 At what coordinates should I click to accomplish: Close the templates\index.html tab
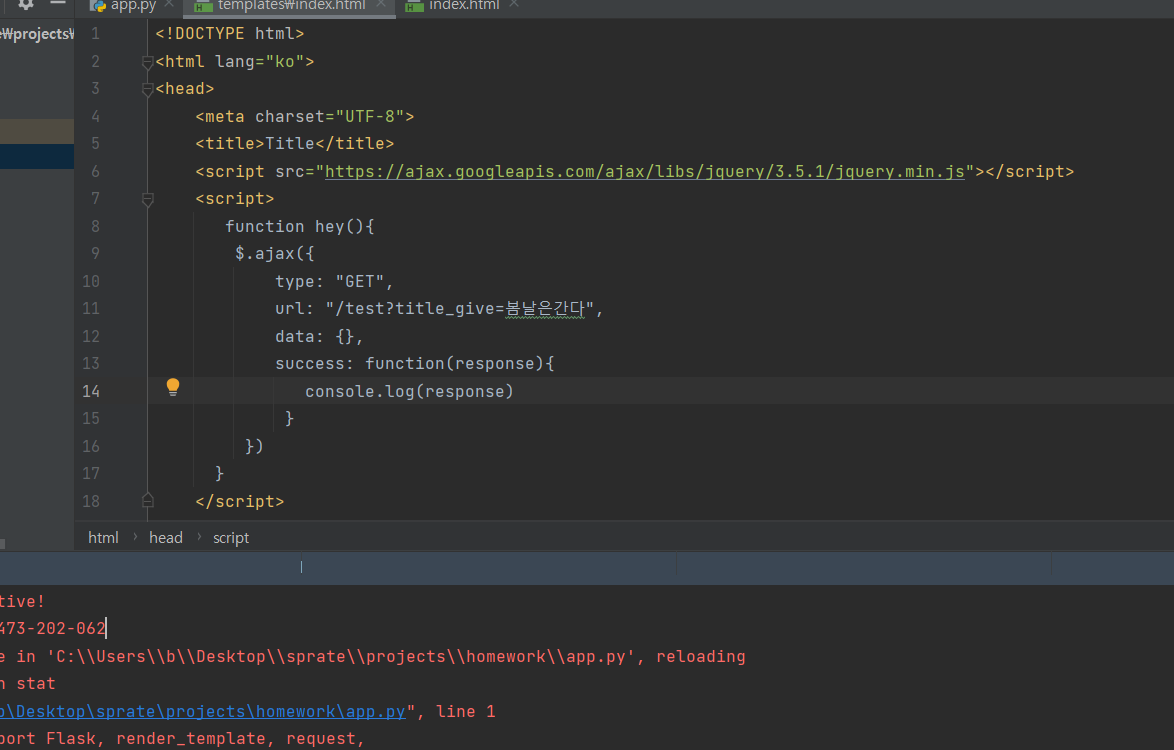pyautogui.click(x=381, y=4)
